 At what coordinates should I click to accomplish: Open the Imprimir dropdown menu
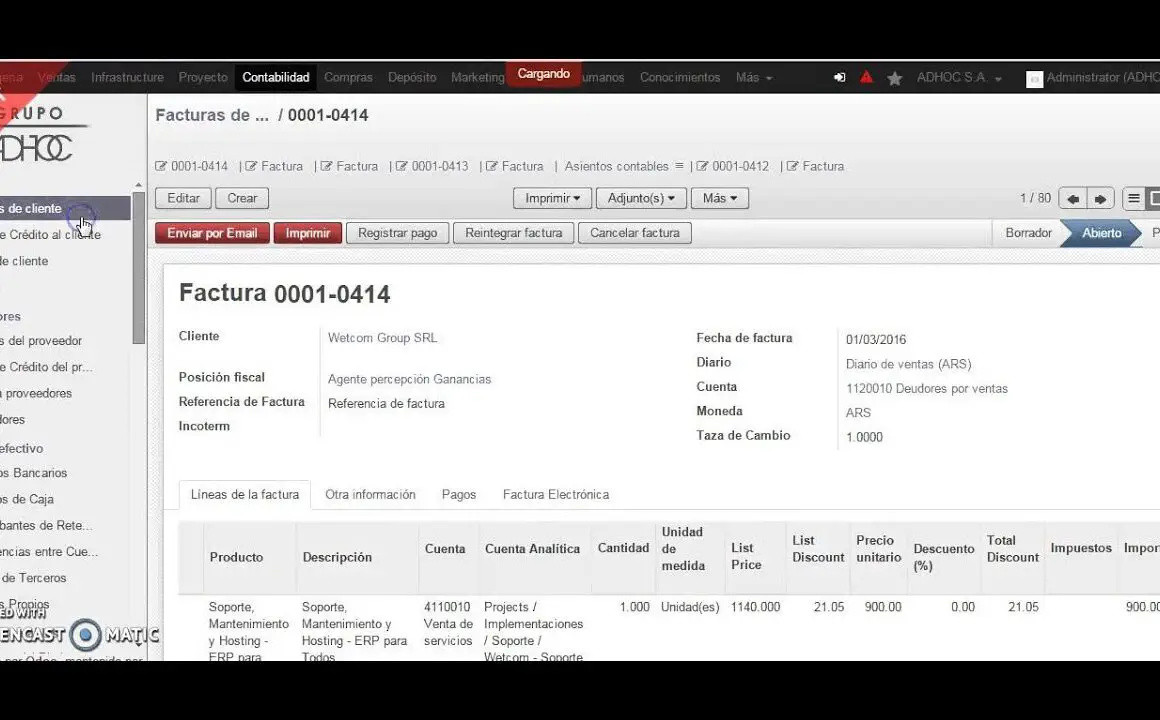[x=552, y=199]
